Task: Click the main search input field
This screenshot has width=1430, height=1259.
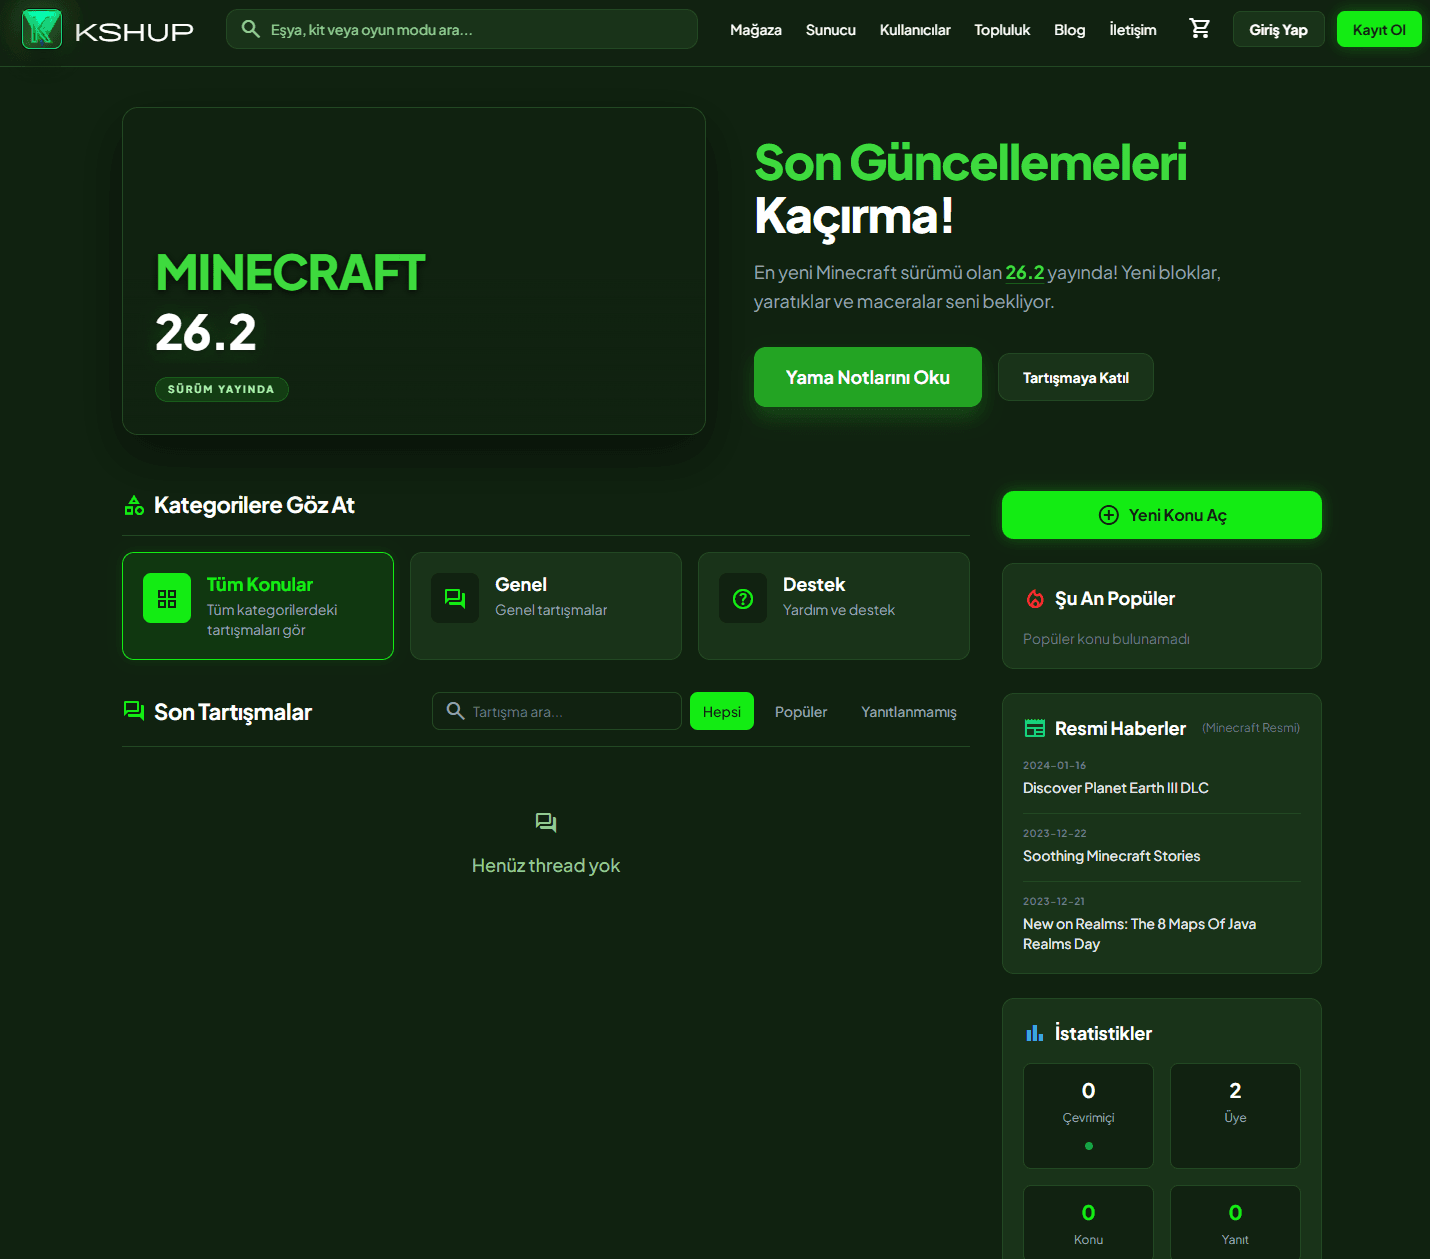Action: click(x=462, y=29)
